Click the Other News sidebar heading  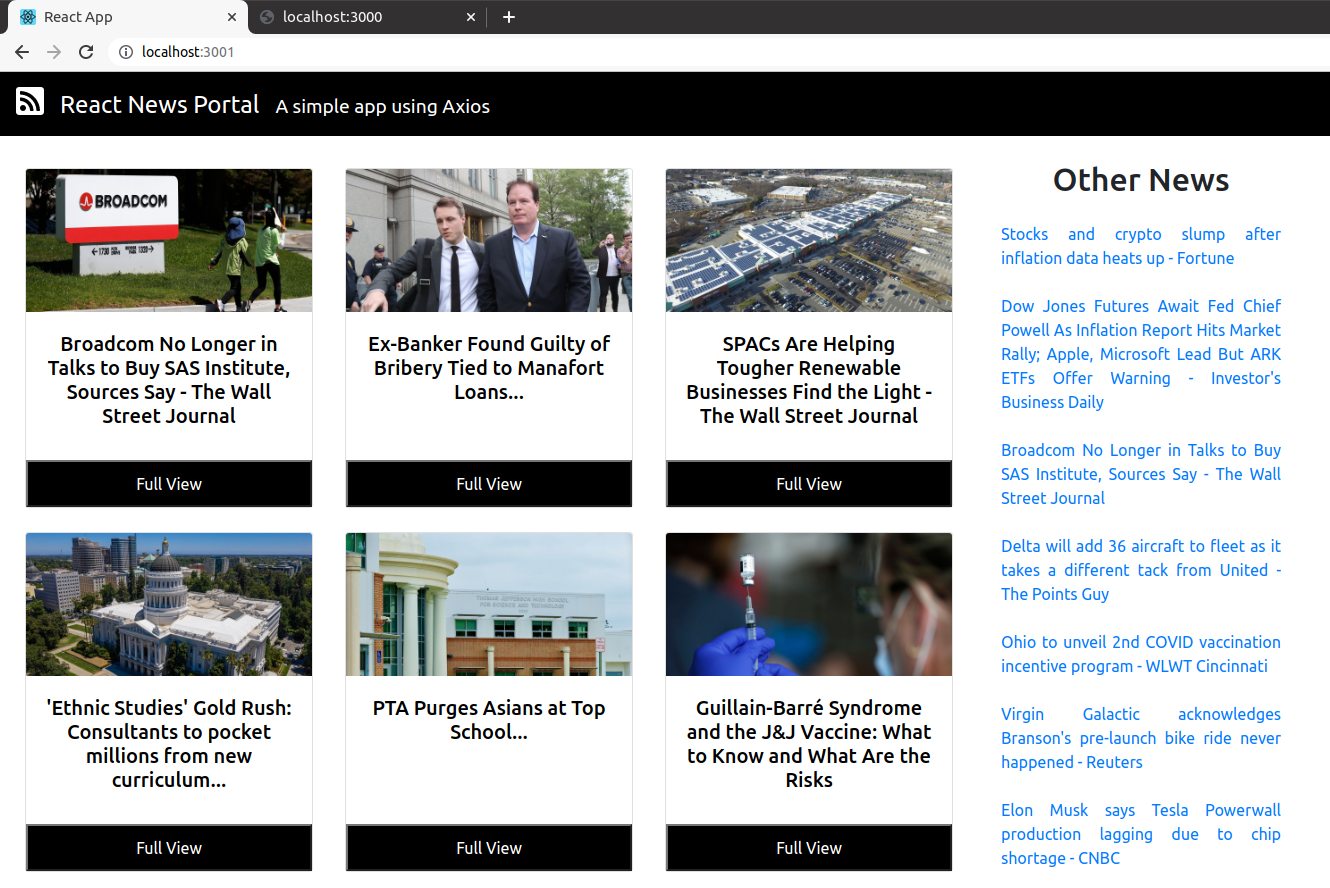click(1141, 180)
